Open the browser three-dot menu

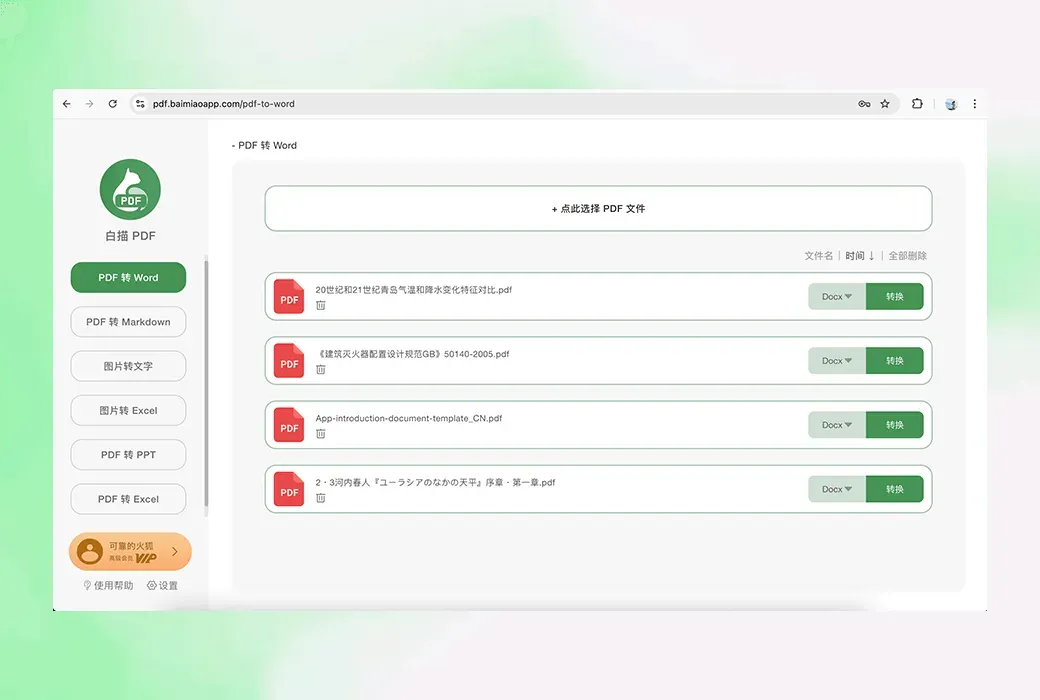click(x=974, y=104)
